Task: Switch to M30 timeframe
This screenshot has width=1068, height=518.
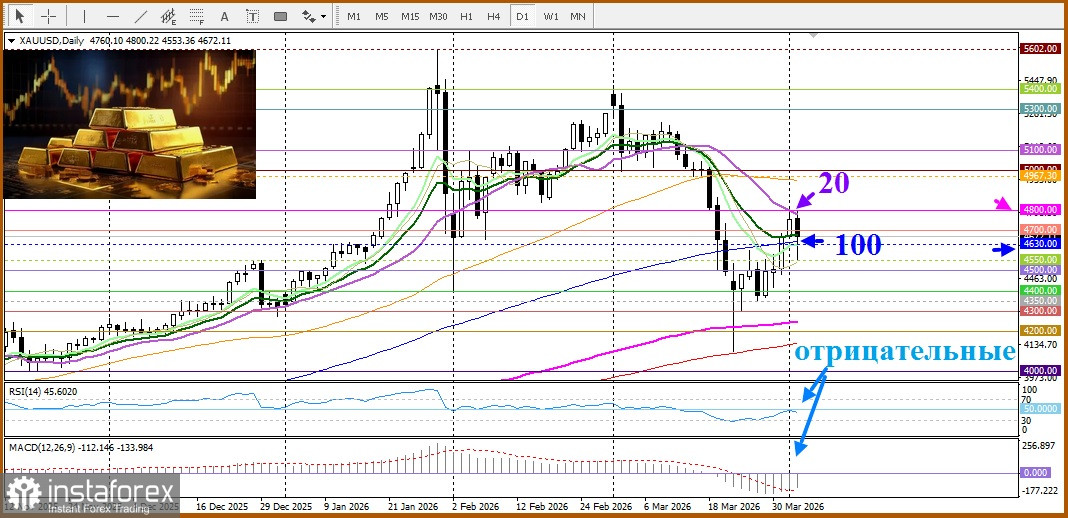Action: tap(438, 16)
